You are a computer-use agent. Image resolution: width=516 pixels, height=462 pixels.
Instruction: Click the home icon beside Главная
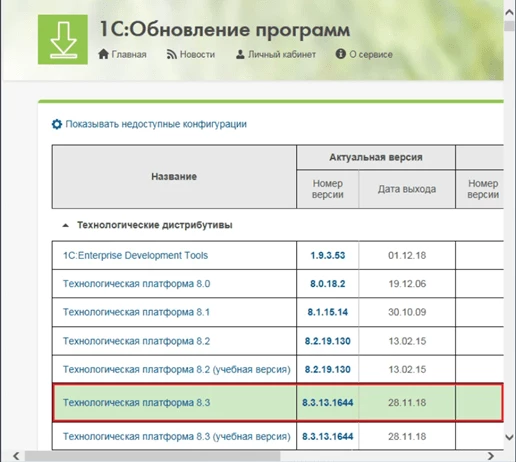click(x=103, y=54)
